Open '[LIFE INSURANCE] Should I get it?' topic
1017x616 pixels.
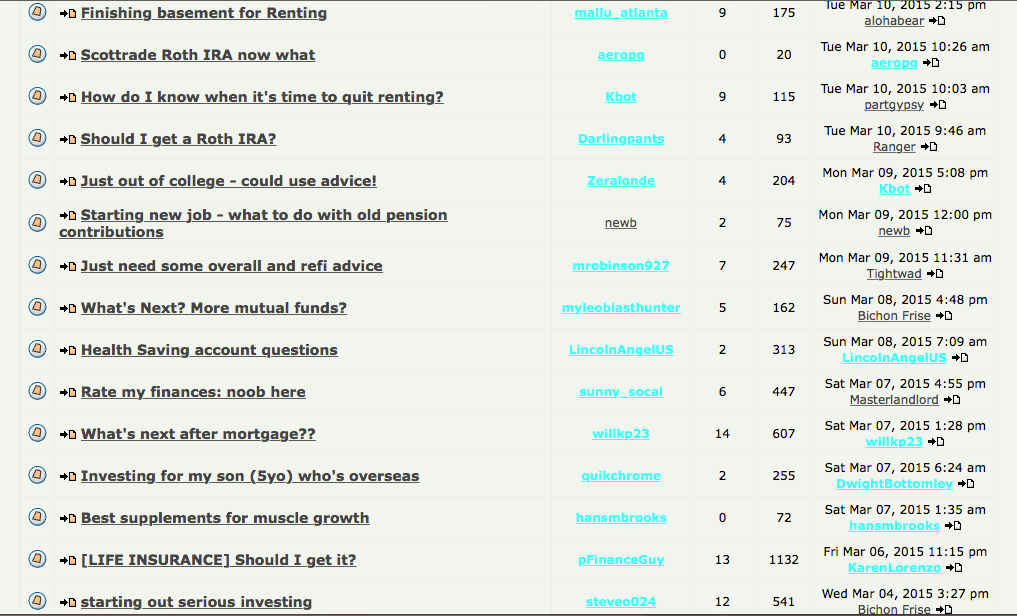pos(219,560)
